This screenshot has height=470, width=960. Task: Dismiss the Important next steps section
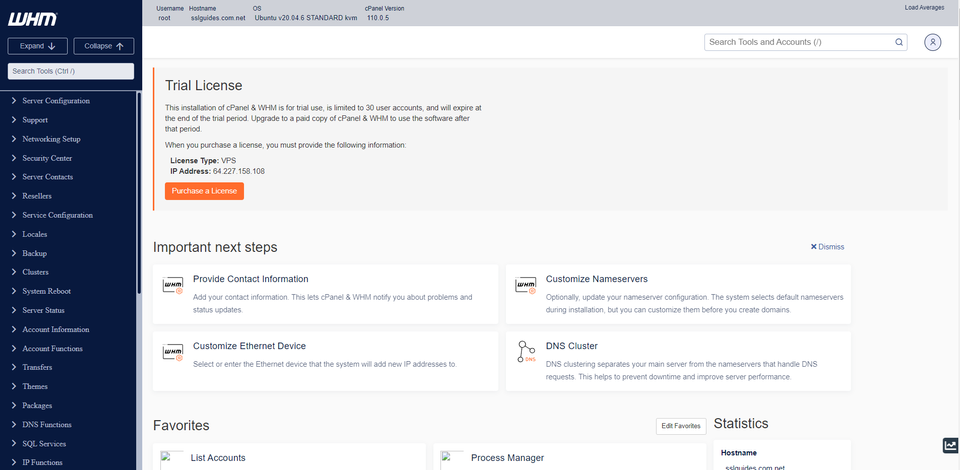tap(827, 246)
